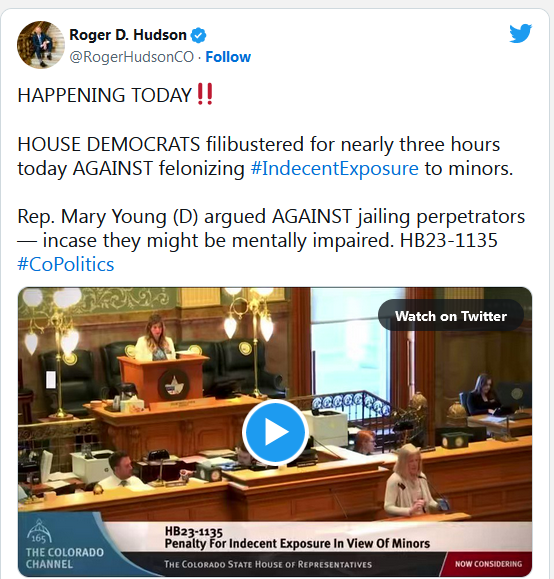Click the HAPPENING TODAY text line

(x=105, y=95)
